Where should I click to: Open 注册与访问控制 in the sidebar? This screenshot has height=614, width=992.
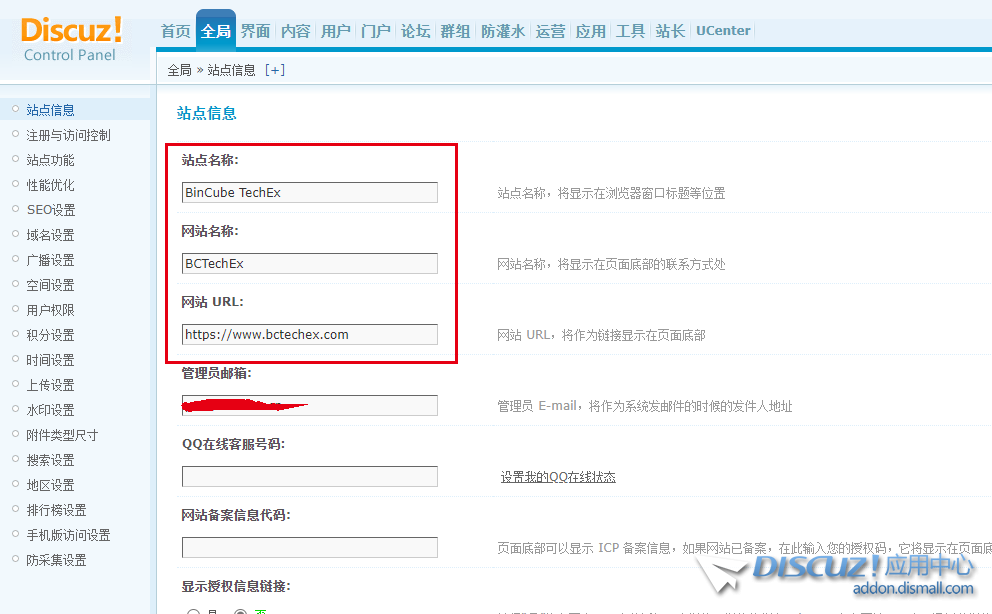coord(68,135)
